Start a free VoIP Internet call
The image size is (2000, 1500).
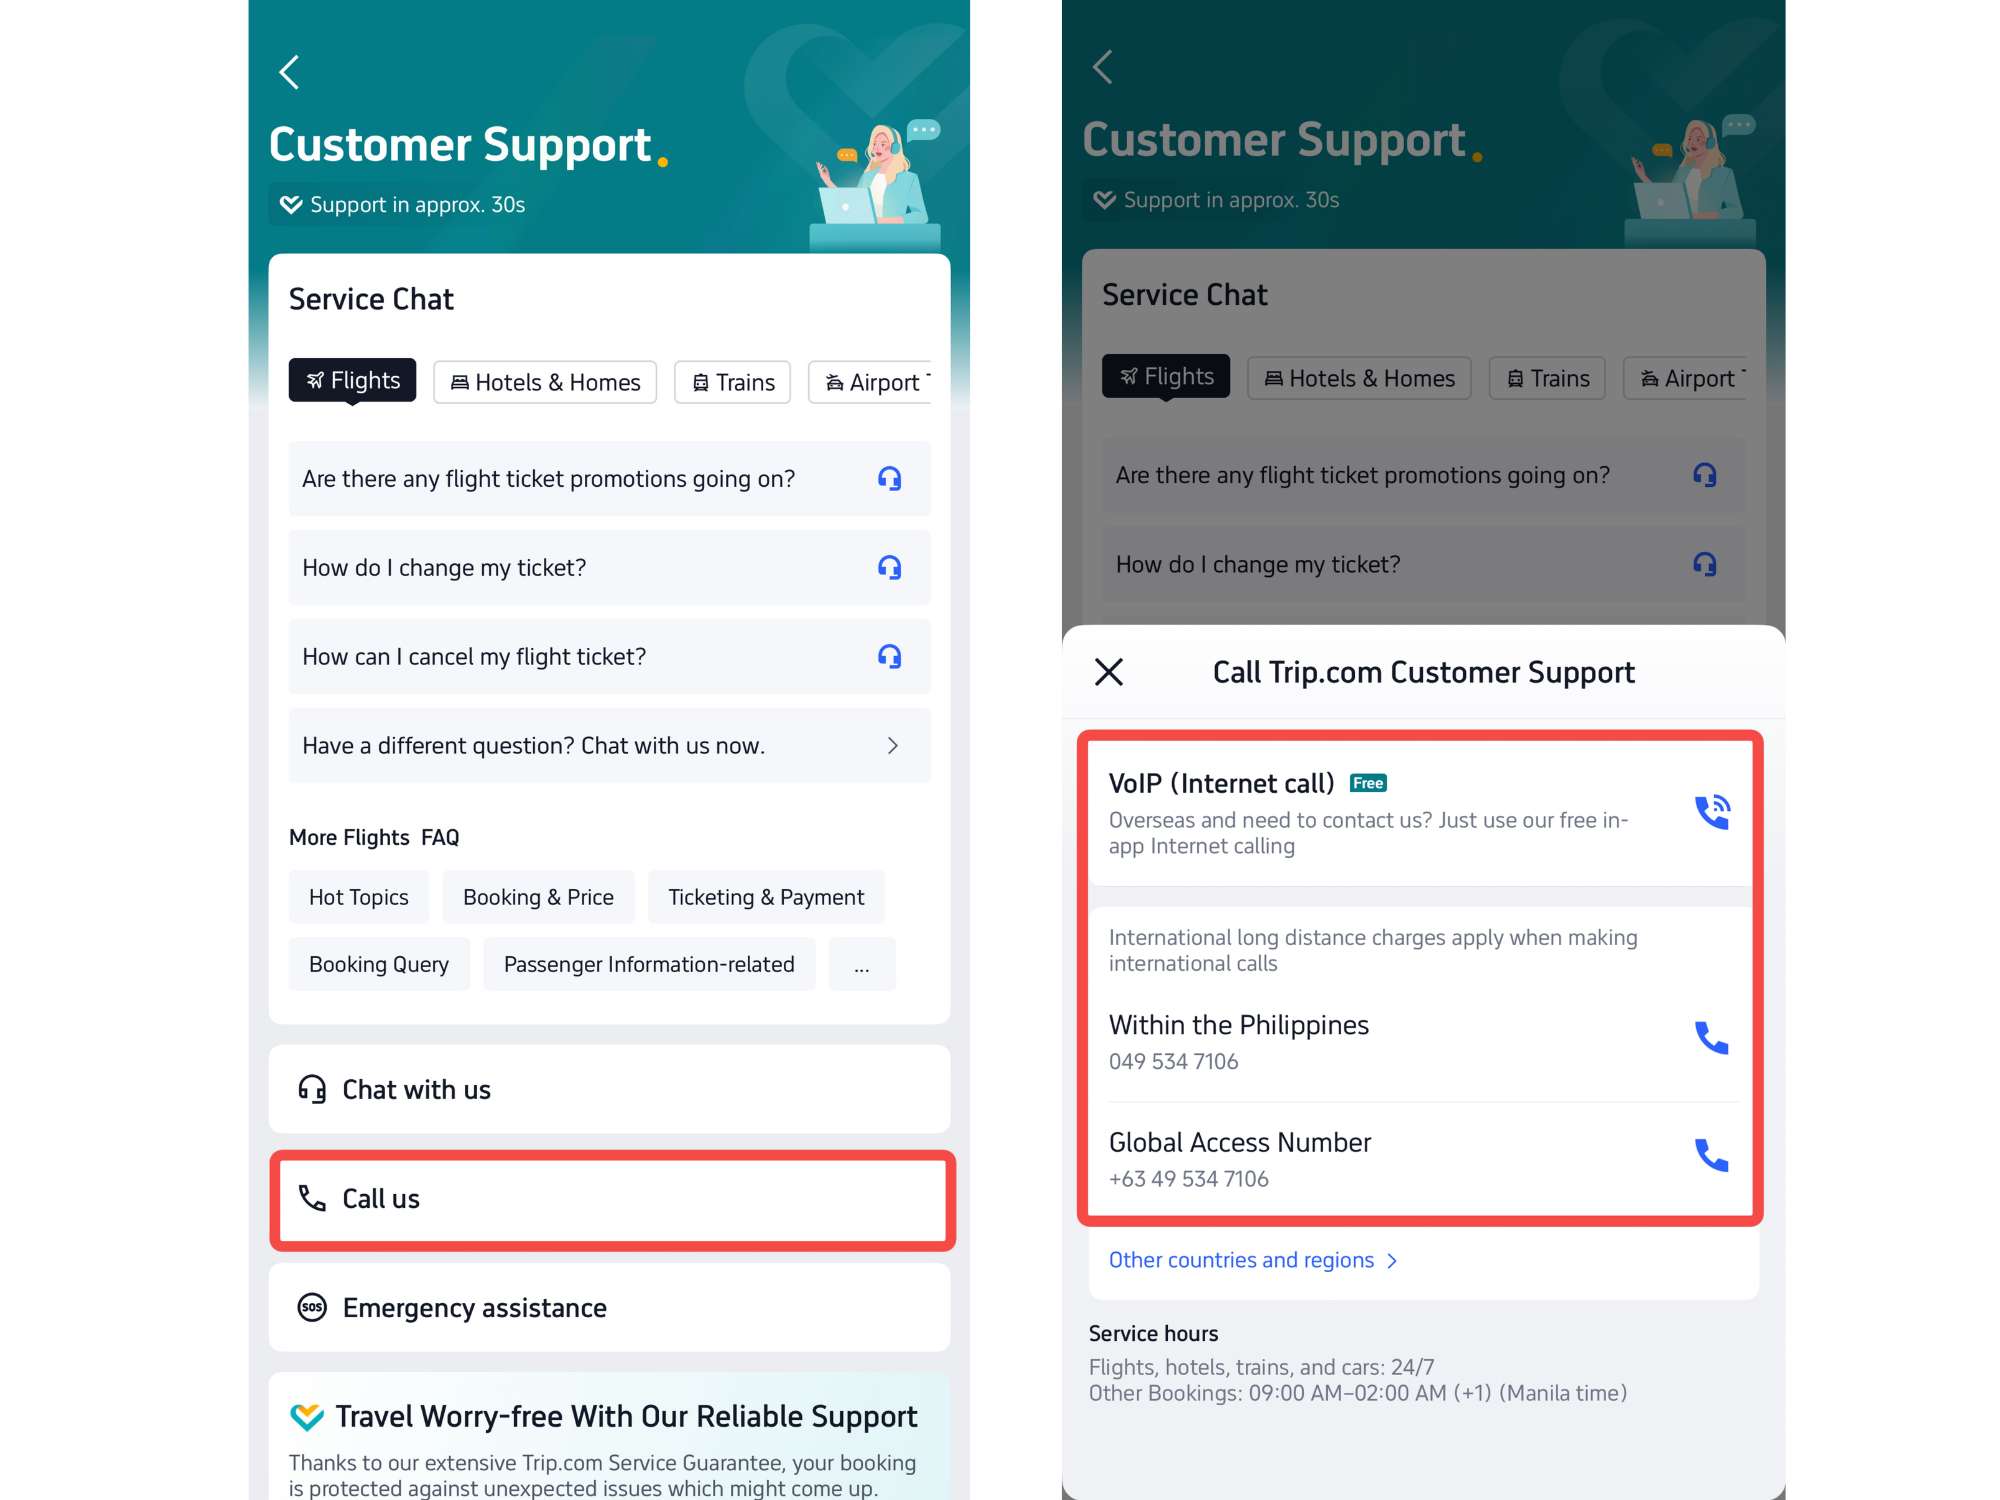[1711, 812]
